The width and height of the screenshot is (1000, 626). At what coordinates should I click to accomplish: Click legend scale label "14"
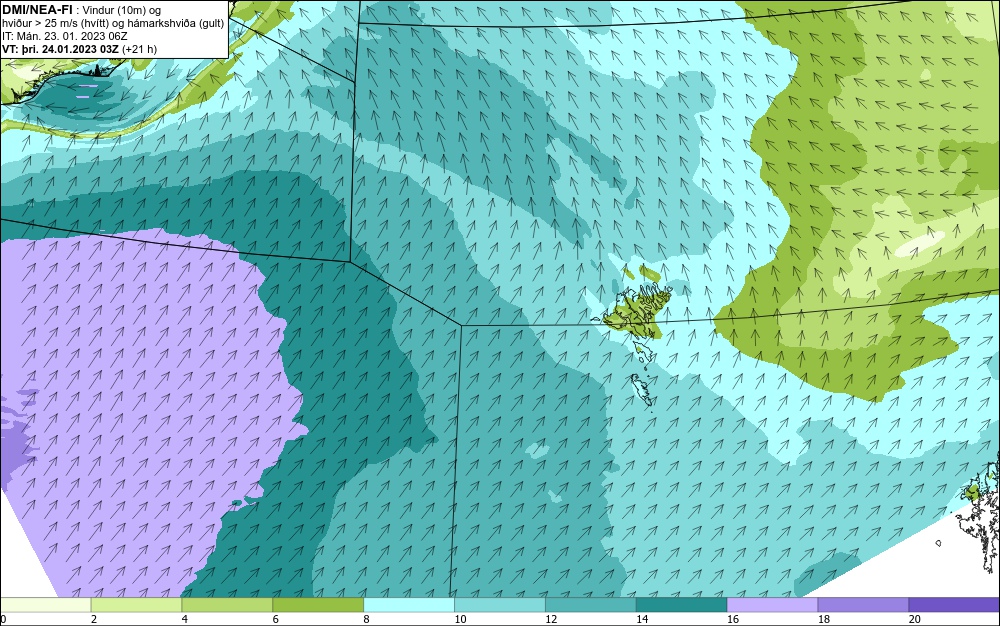coord(642,619)
